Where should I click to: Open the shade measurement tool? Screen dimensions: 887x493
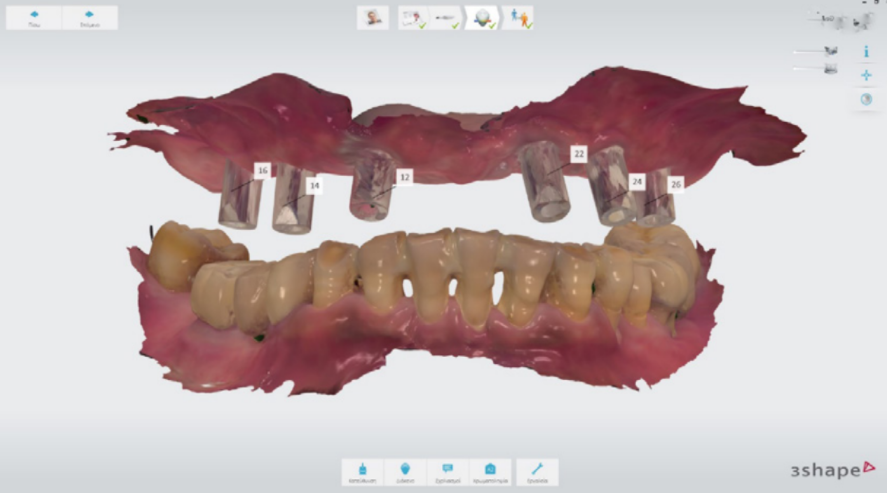click(x=490, y=471)
